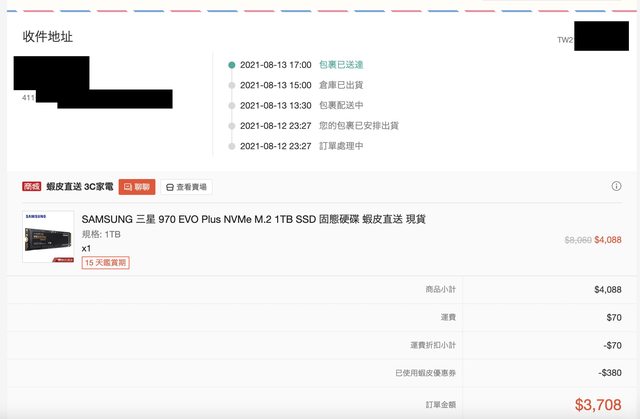The height and width of the screenshot is (419, 640).
Task: Click the 15 天鑑賞期 tag
Action: point(105,262)
